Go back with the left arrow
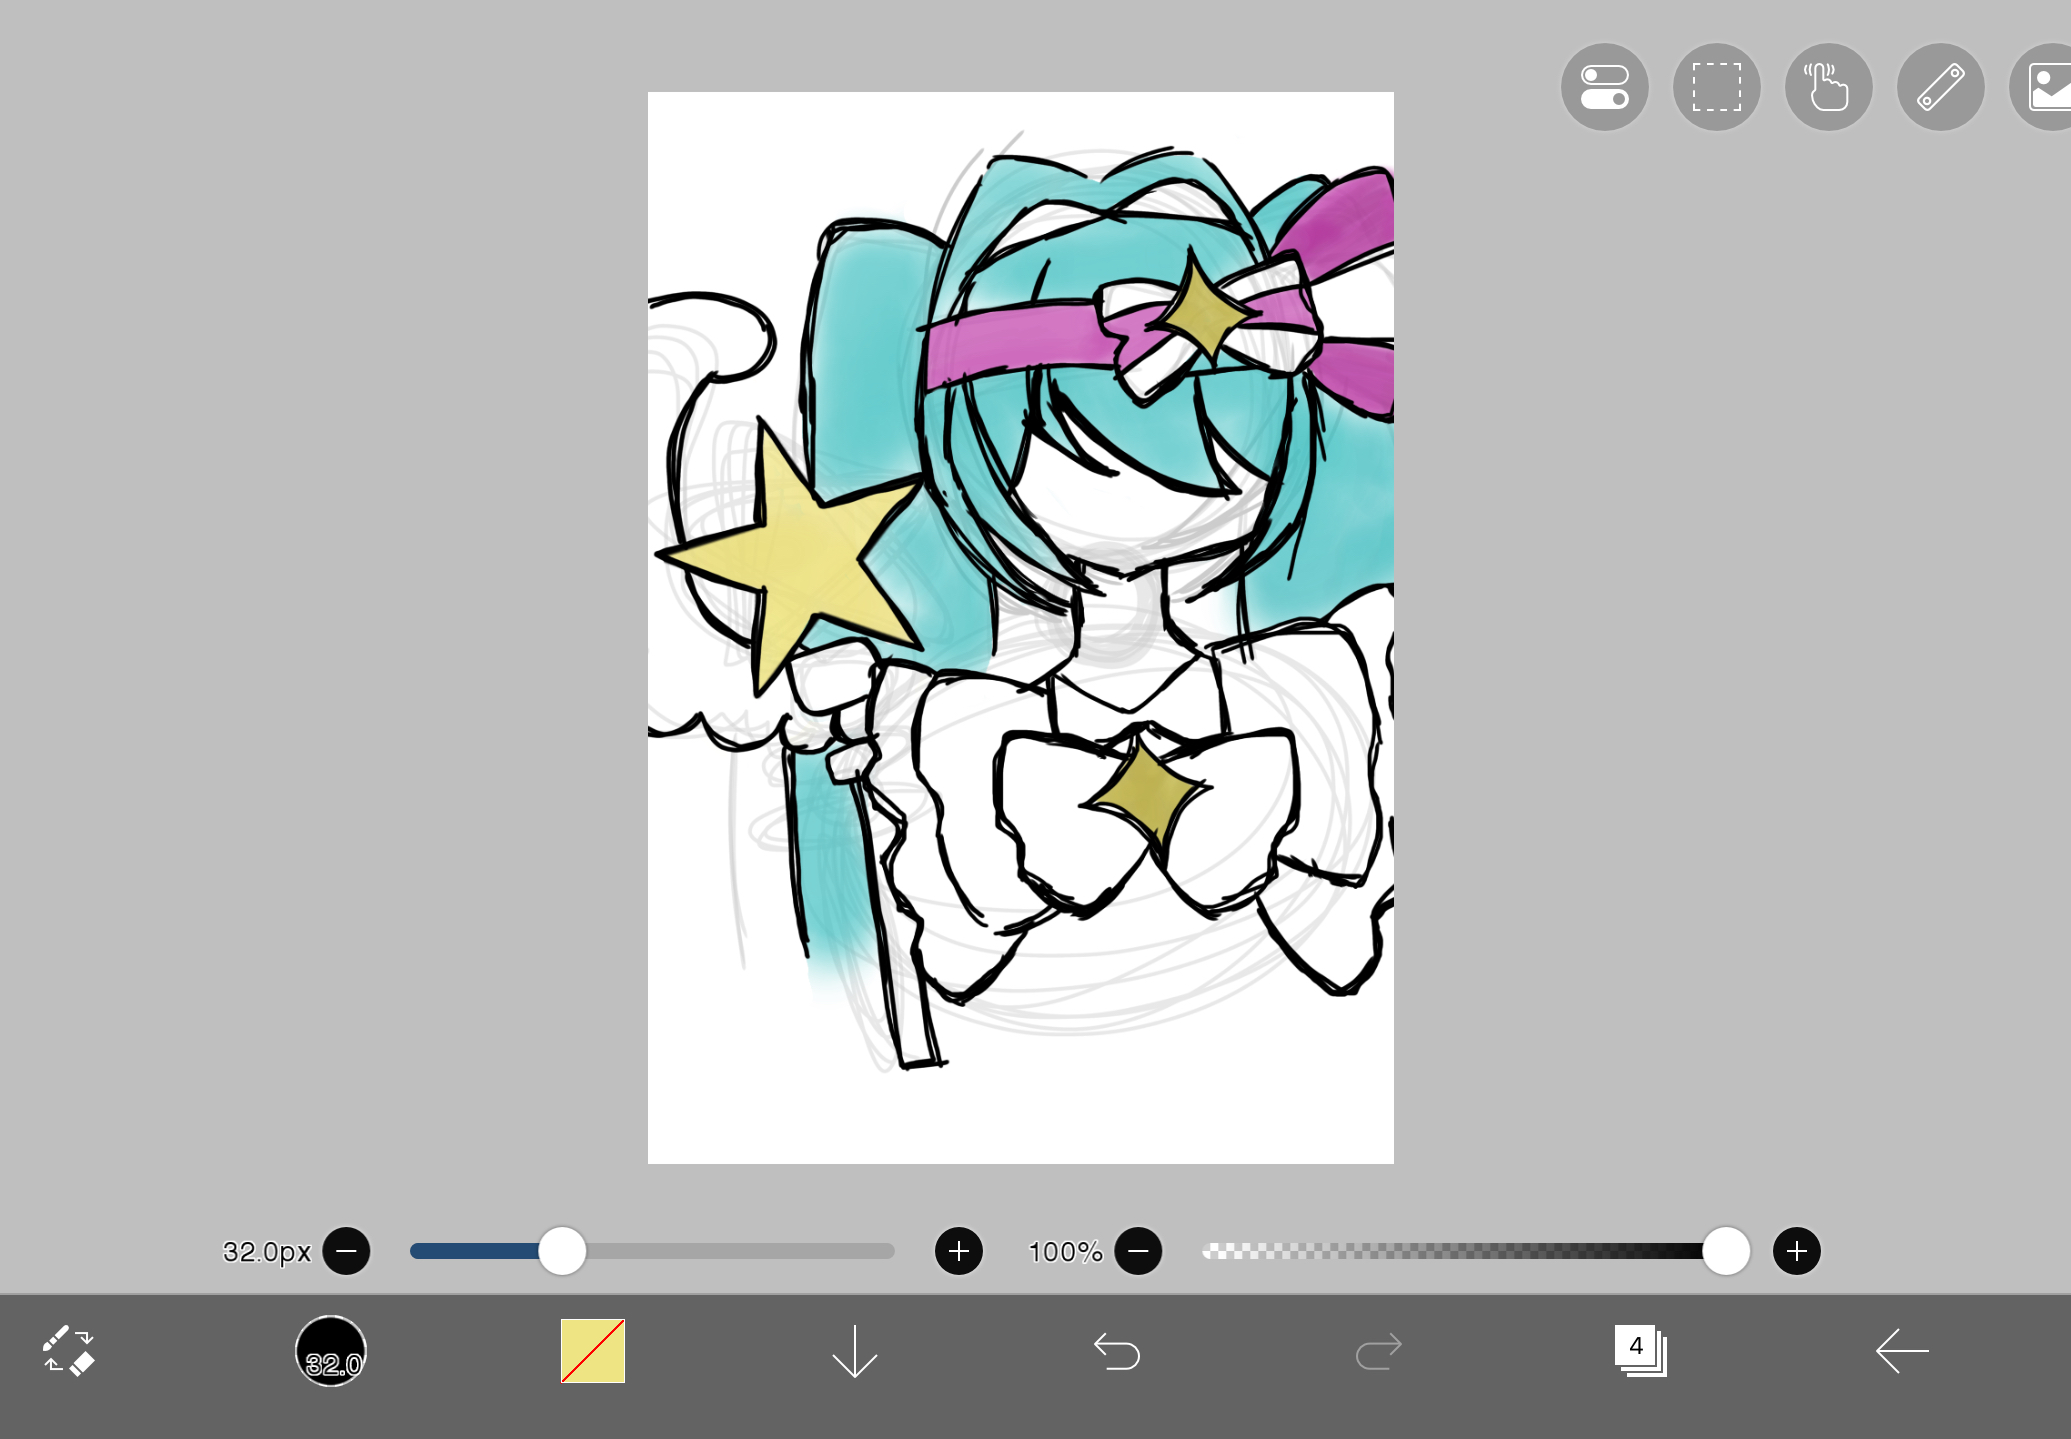The height and width of the screenshot is (1439, 2071). pyautogui.click(x=1902, y=1351)
